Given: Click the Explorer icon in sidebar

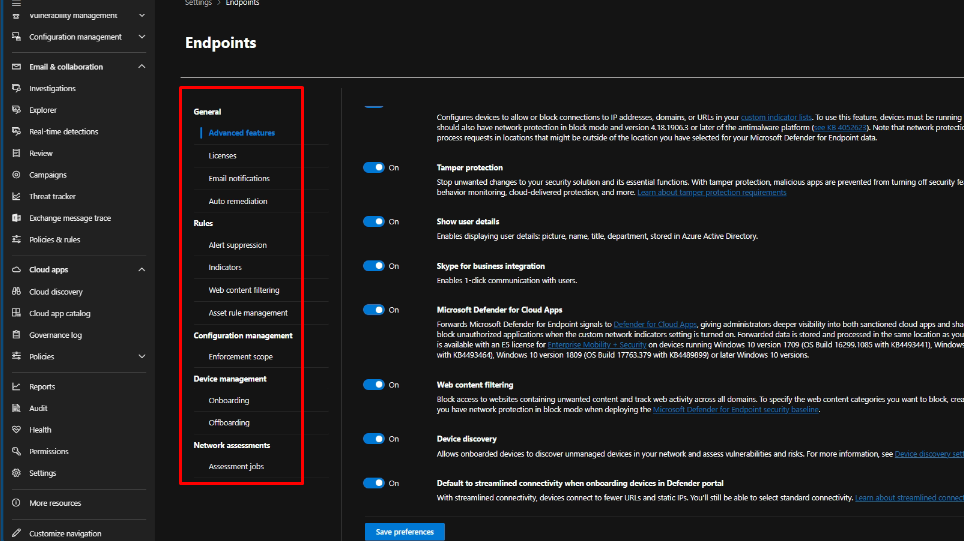Looking at the screenshot, I should 17,110.
